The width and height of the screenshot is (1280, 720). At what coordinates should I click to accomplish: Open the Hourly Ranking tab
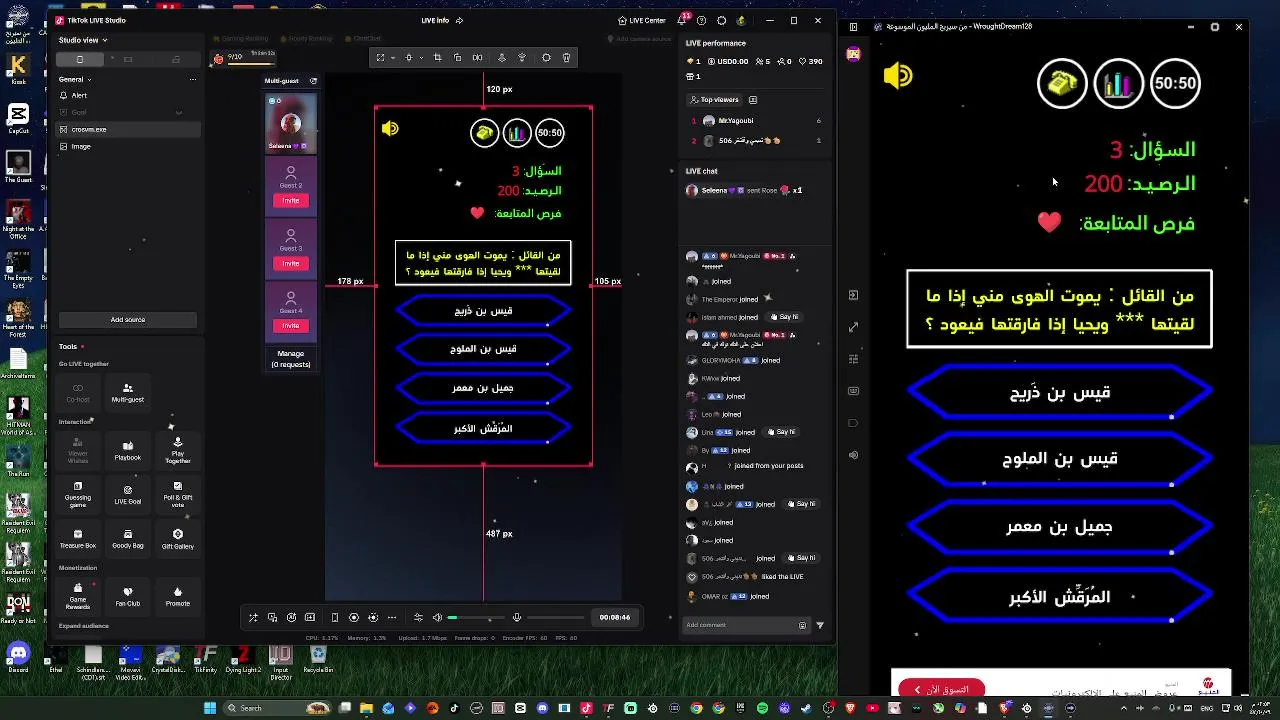306,39
